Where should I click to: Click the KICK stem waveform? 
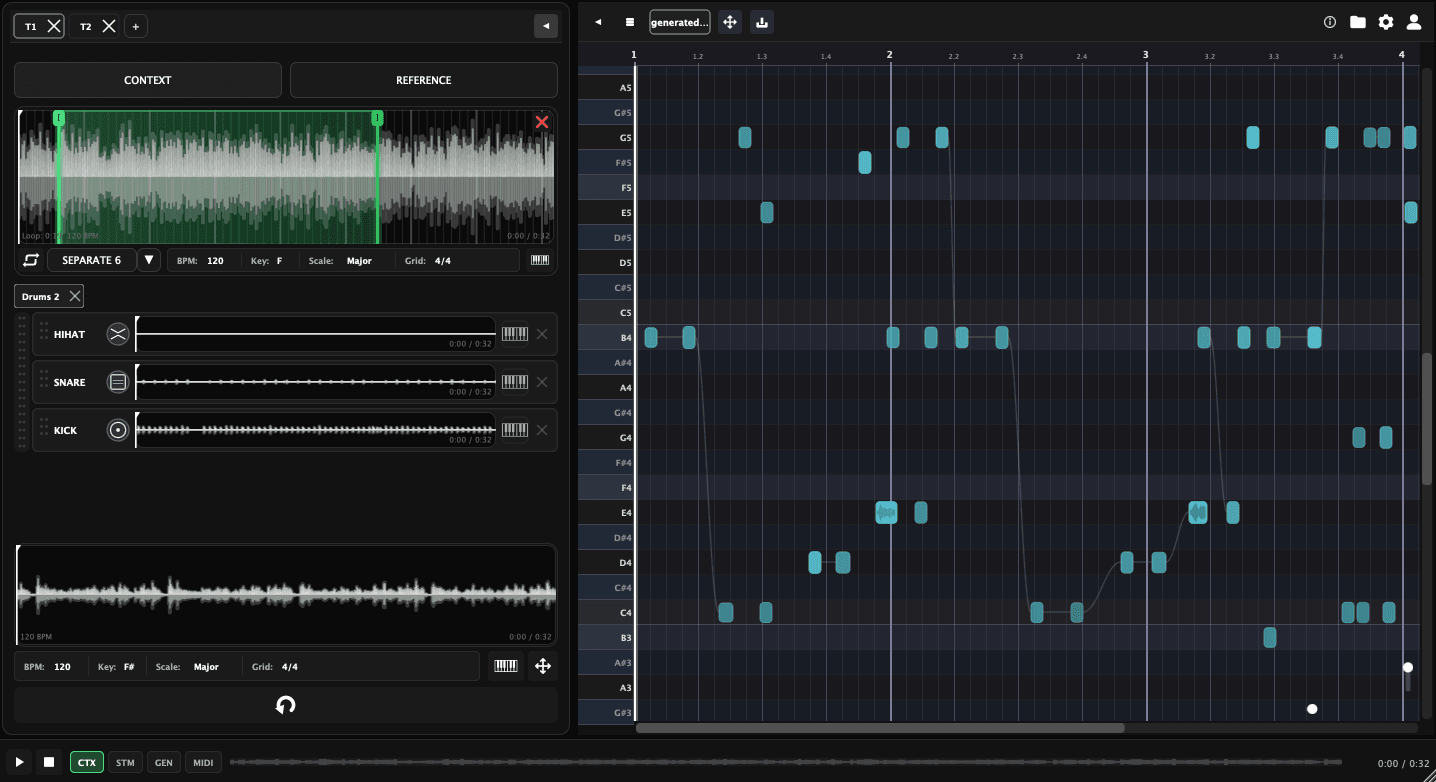pyautogui.click(x=315, y=430)
